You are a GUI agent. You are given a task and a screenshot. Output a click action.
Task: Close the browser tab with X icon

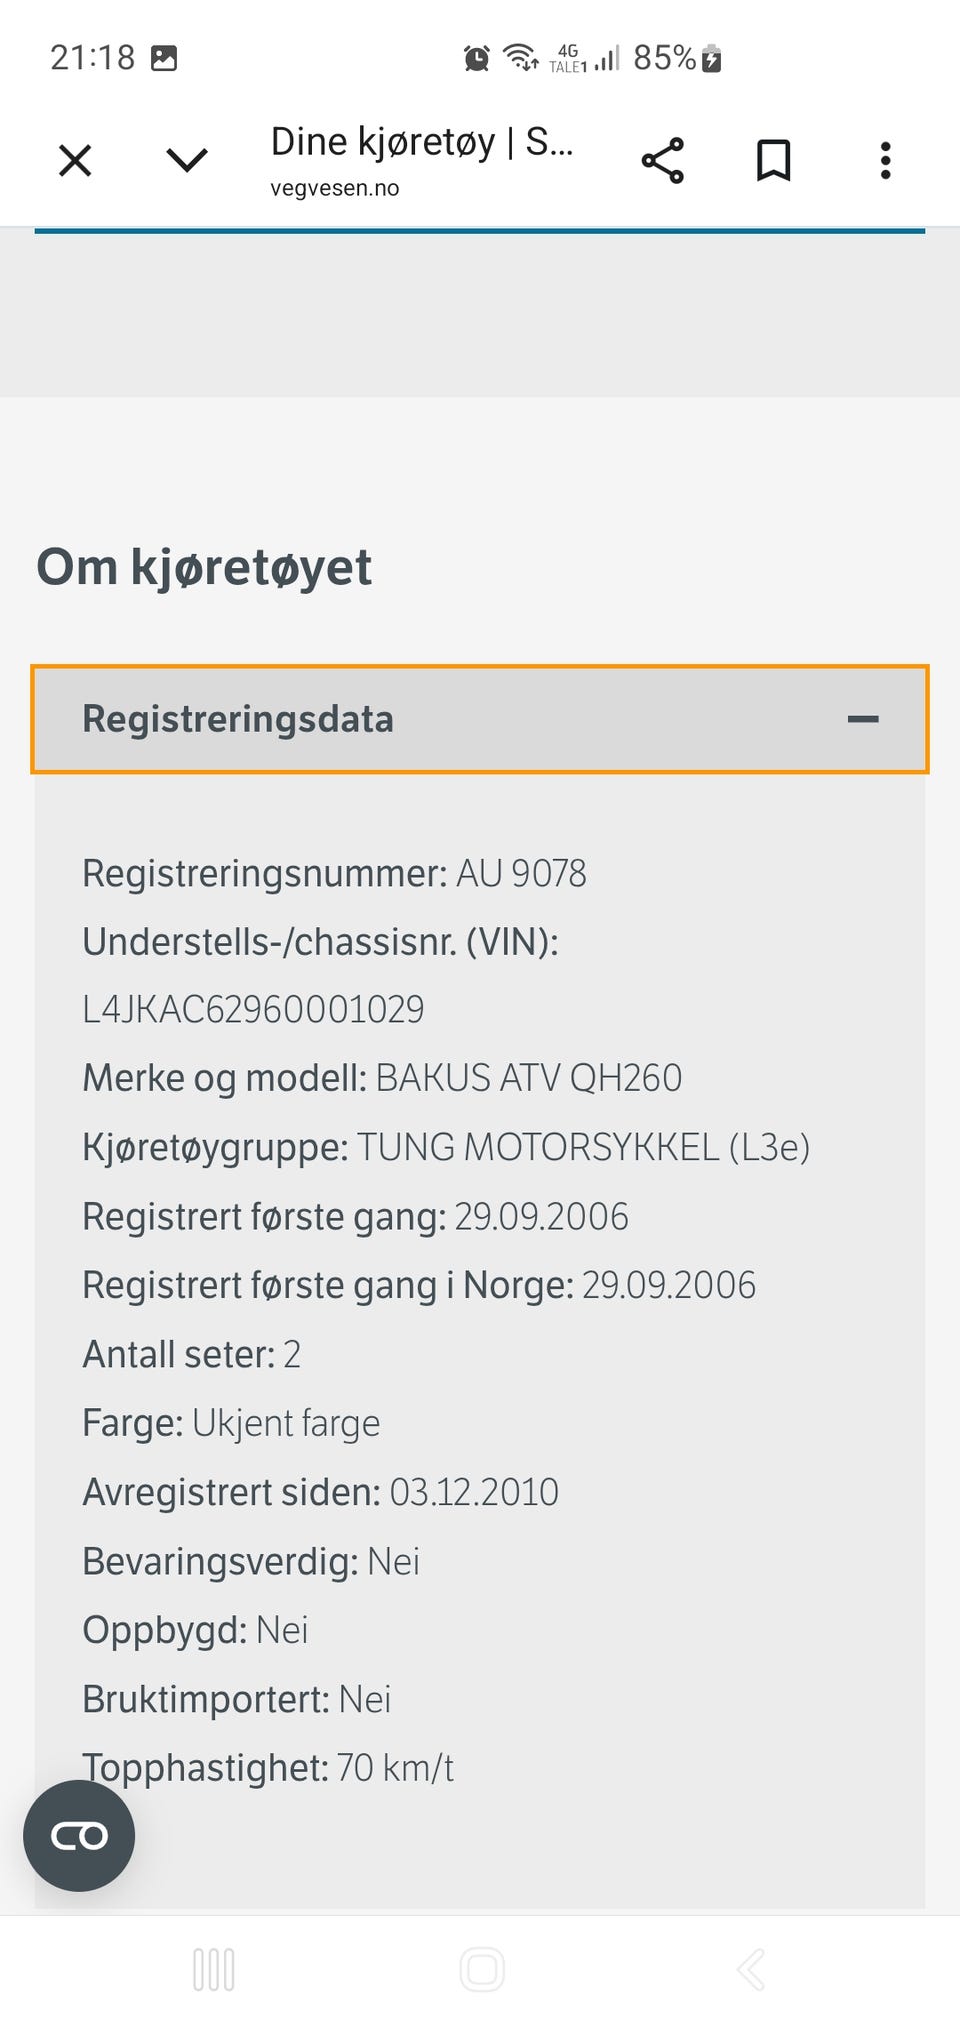click(75, 160)
